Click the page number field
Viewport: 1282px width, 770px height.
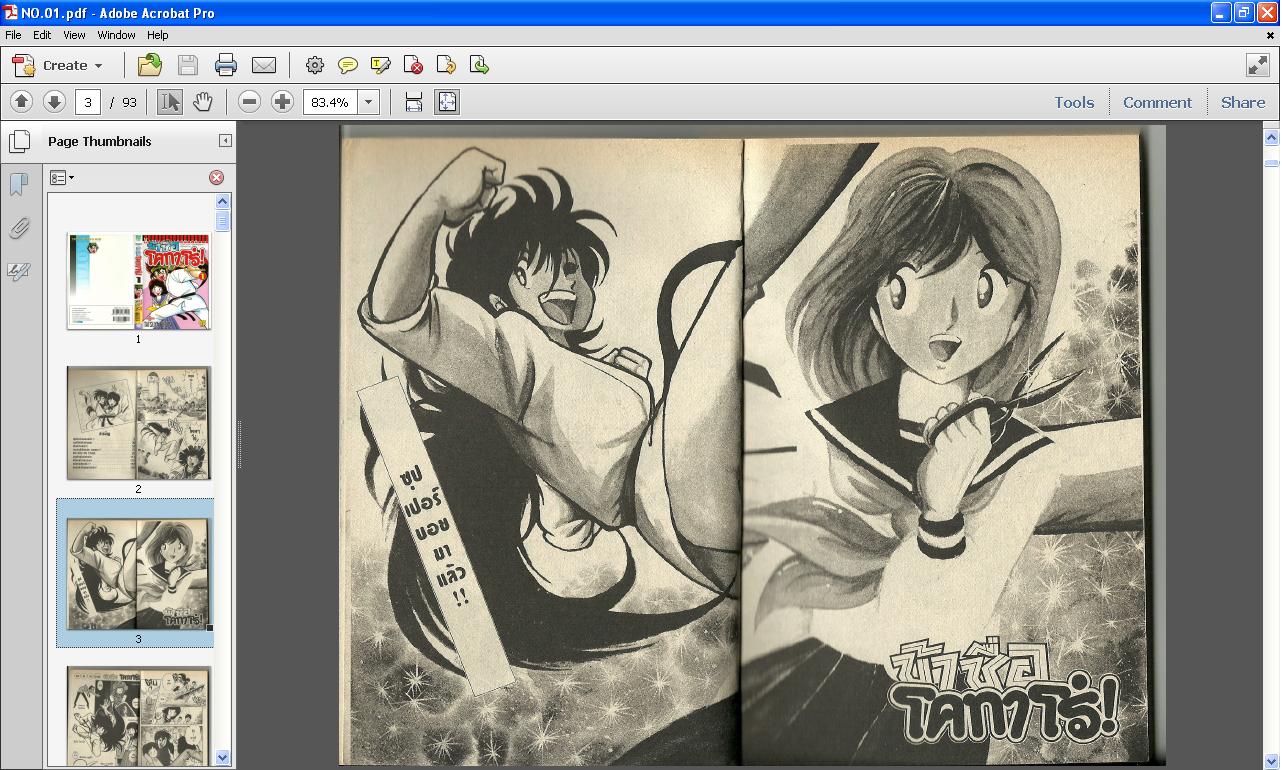(x=87, y=102)
